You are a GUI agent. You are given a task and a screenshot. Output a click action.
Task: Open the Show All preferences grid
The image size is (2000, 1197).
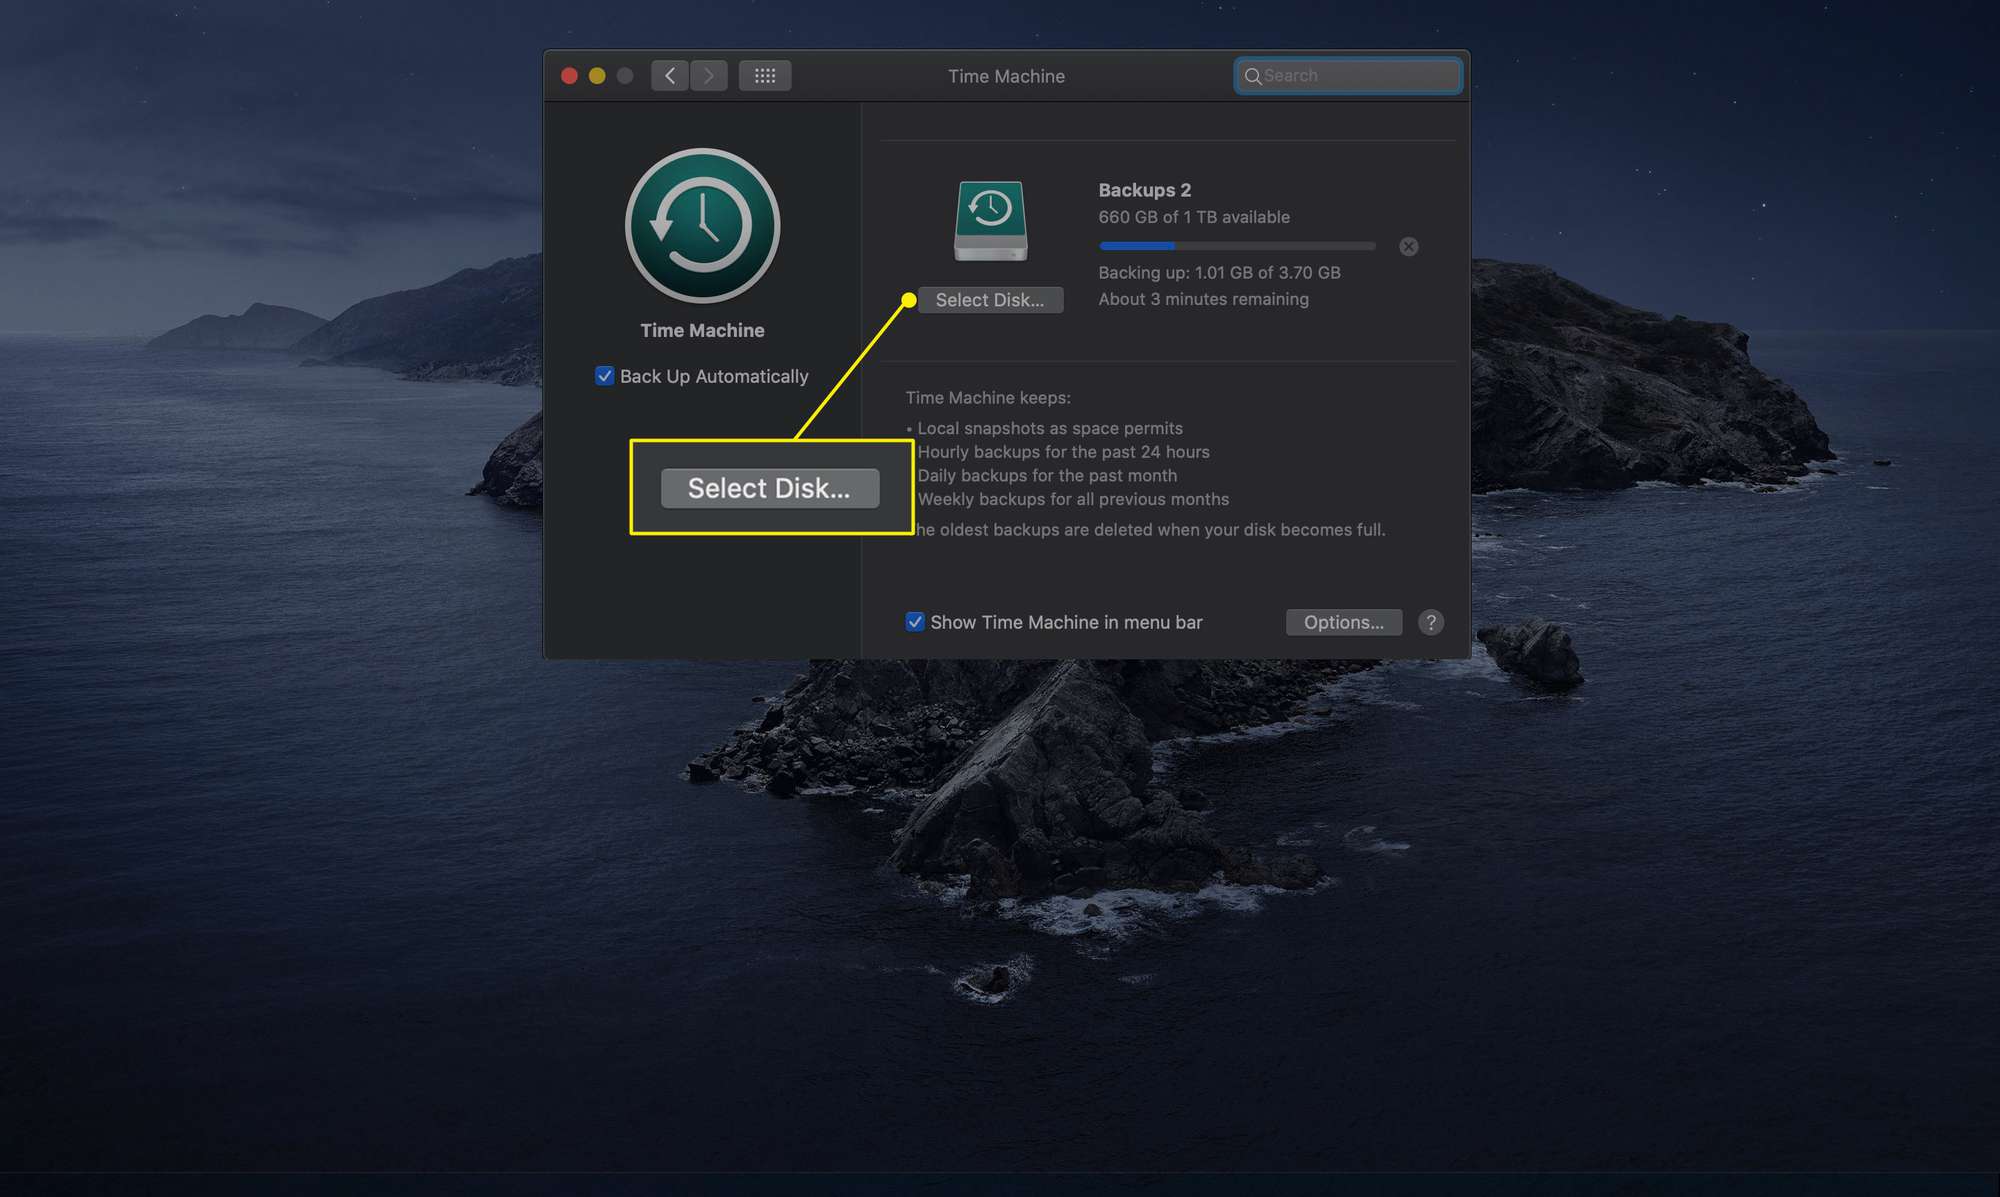(x=765, y=76)
